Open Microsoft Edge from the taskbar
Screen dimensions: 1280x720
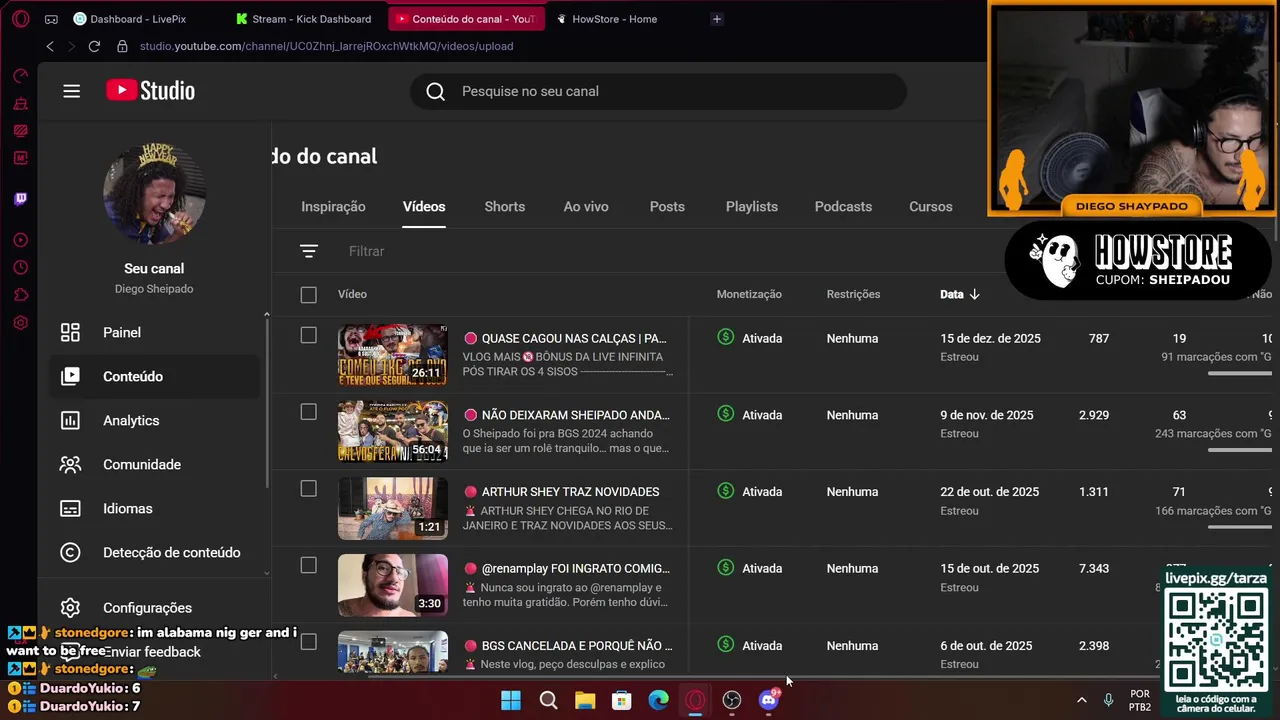[x=658, y=700]
